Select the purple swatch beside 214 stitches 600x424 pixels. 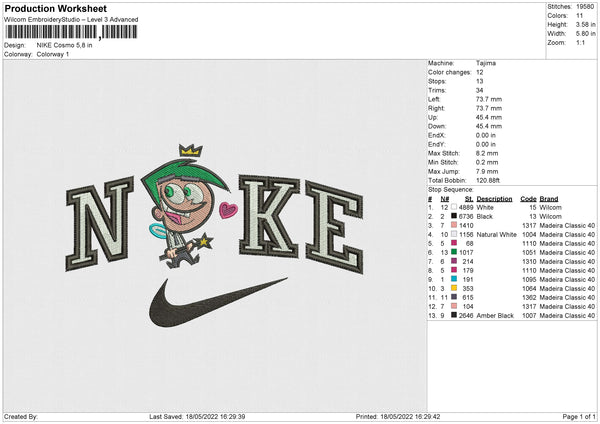pos(454,261)
